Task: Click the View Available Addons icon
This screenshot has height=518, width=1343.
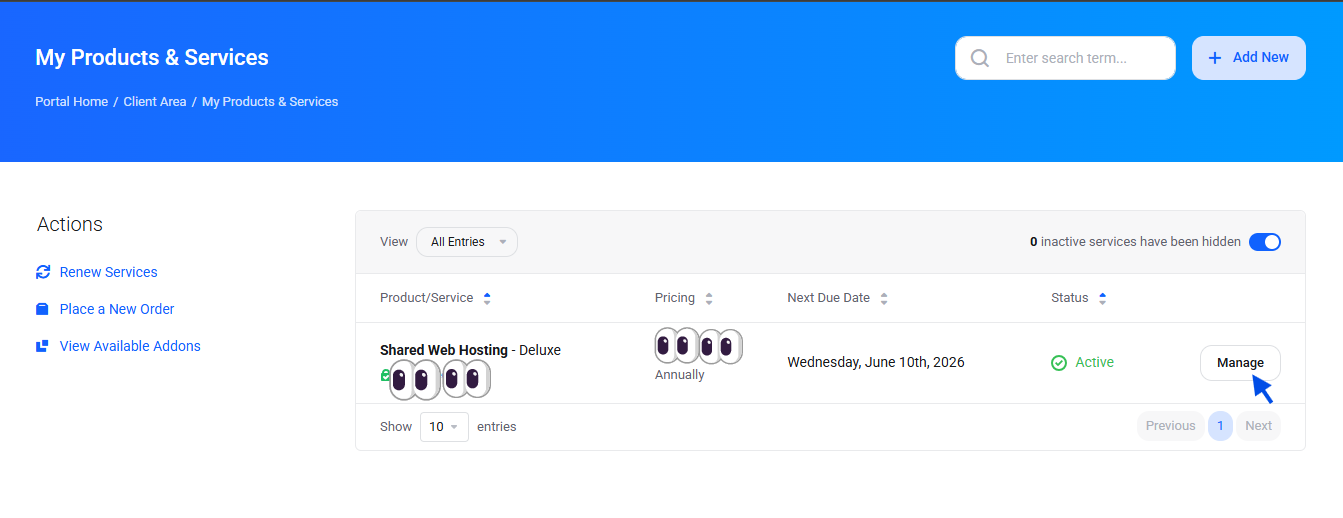Action: pos(43,346)
